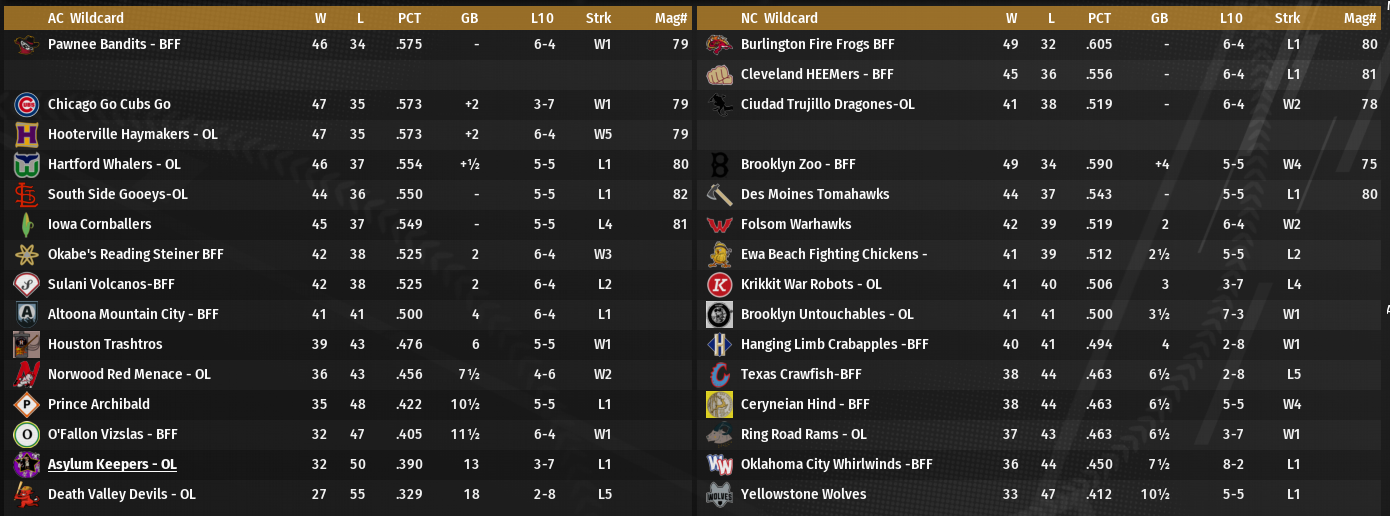Open the Death Valley Devils team link
Image resolution: width=1390 pixels, height=516 pixels.
click(121, 494)
